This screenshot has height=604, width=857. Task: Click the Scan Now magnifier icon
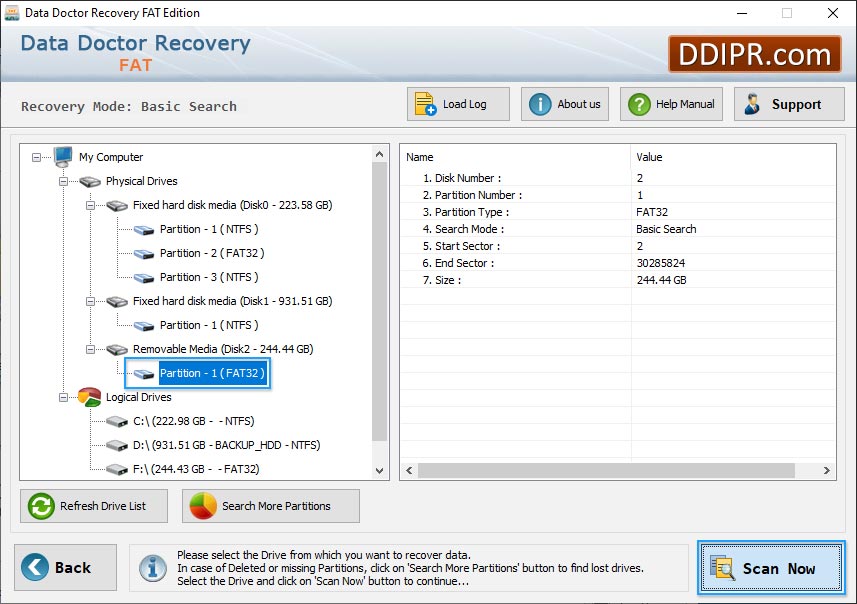click(x=722, y=567)
